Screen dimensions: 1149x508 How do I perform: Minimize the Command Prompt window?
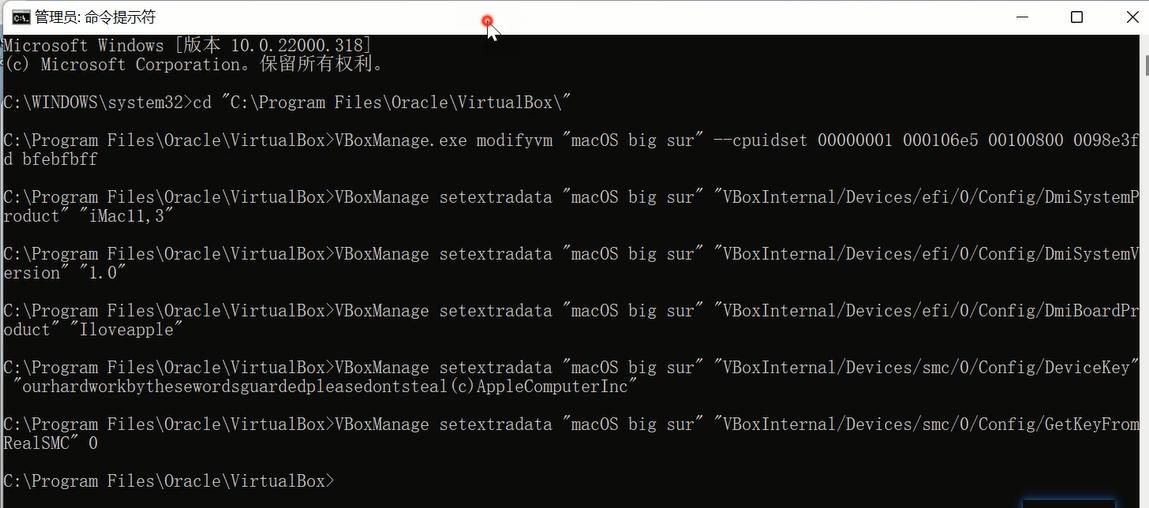tap(1023, 17)
